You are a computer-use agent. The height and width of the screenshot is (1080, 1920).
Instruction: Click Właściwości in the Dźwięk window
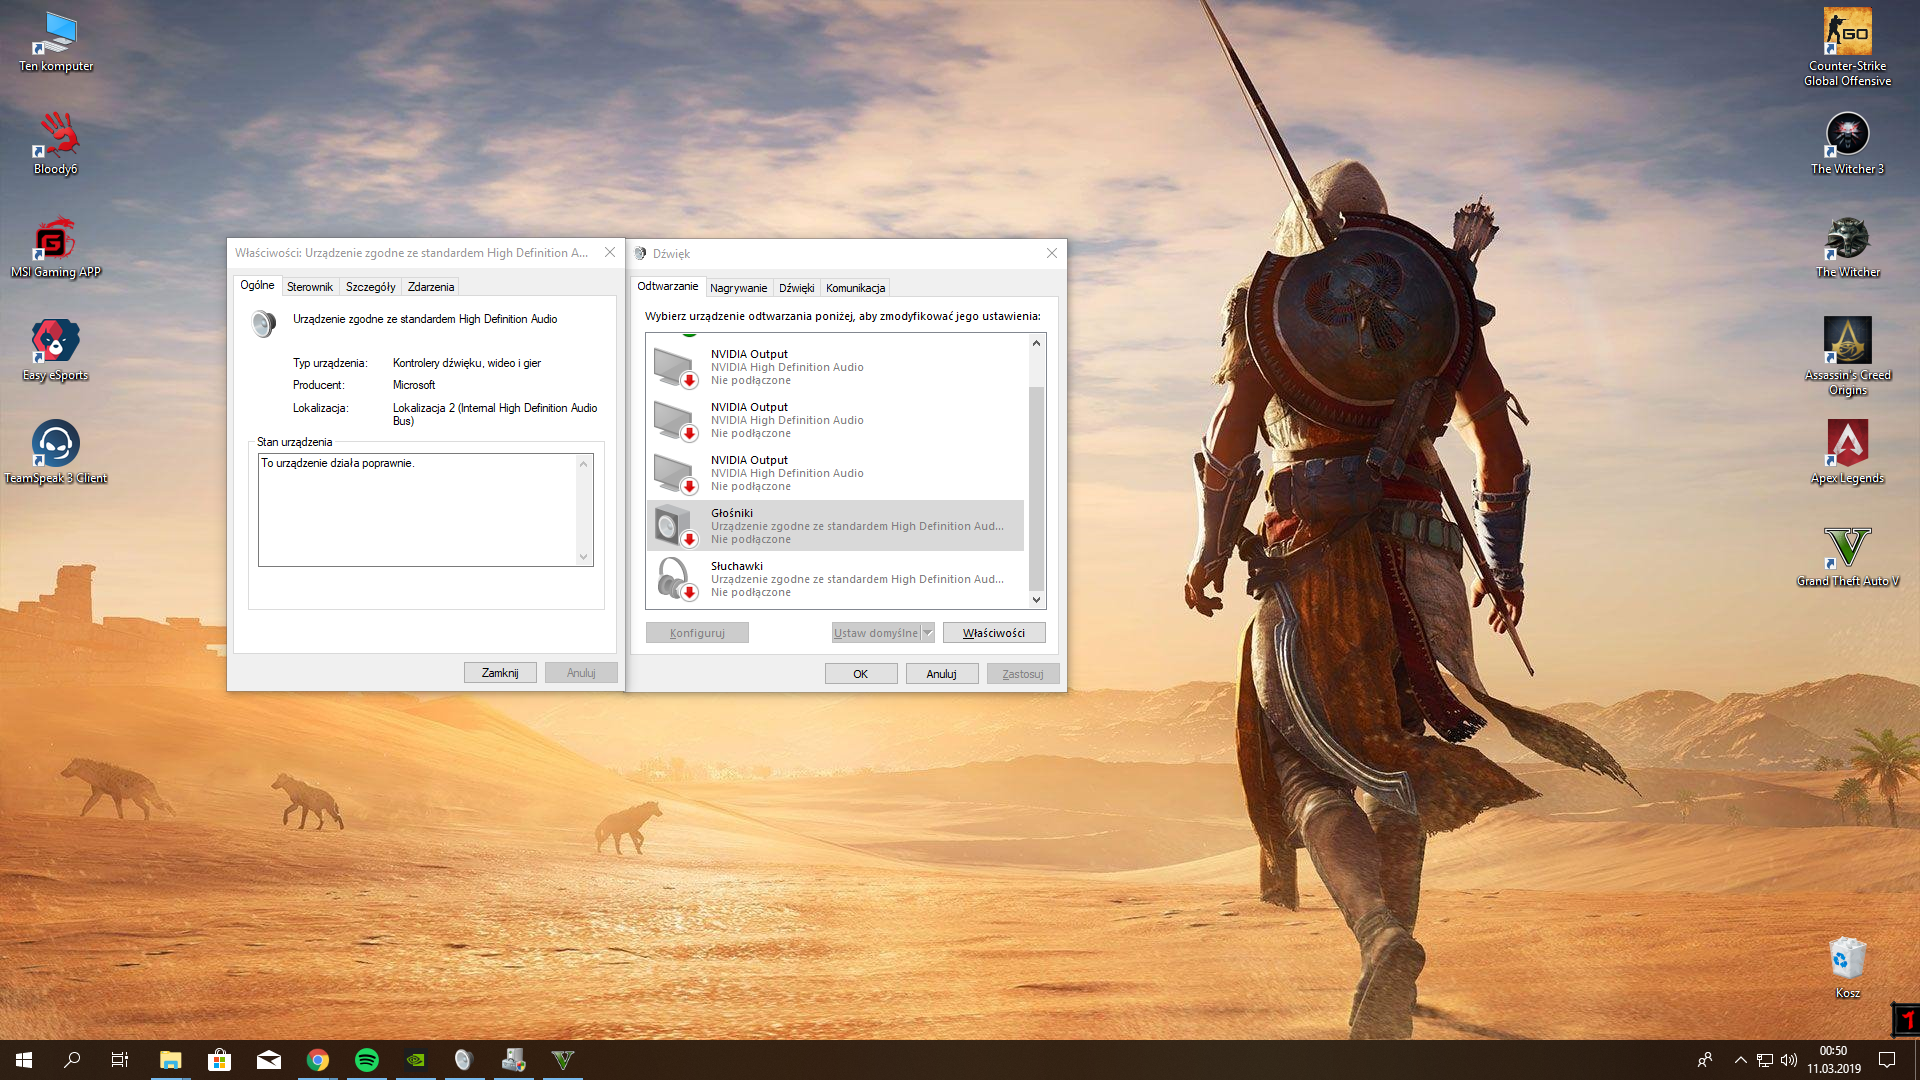tap(994, 633)
